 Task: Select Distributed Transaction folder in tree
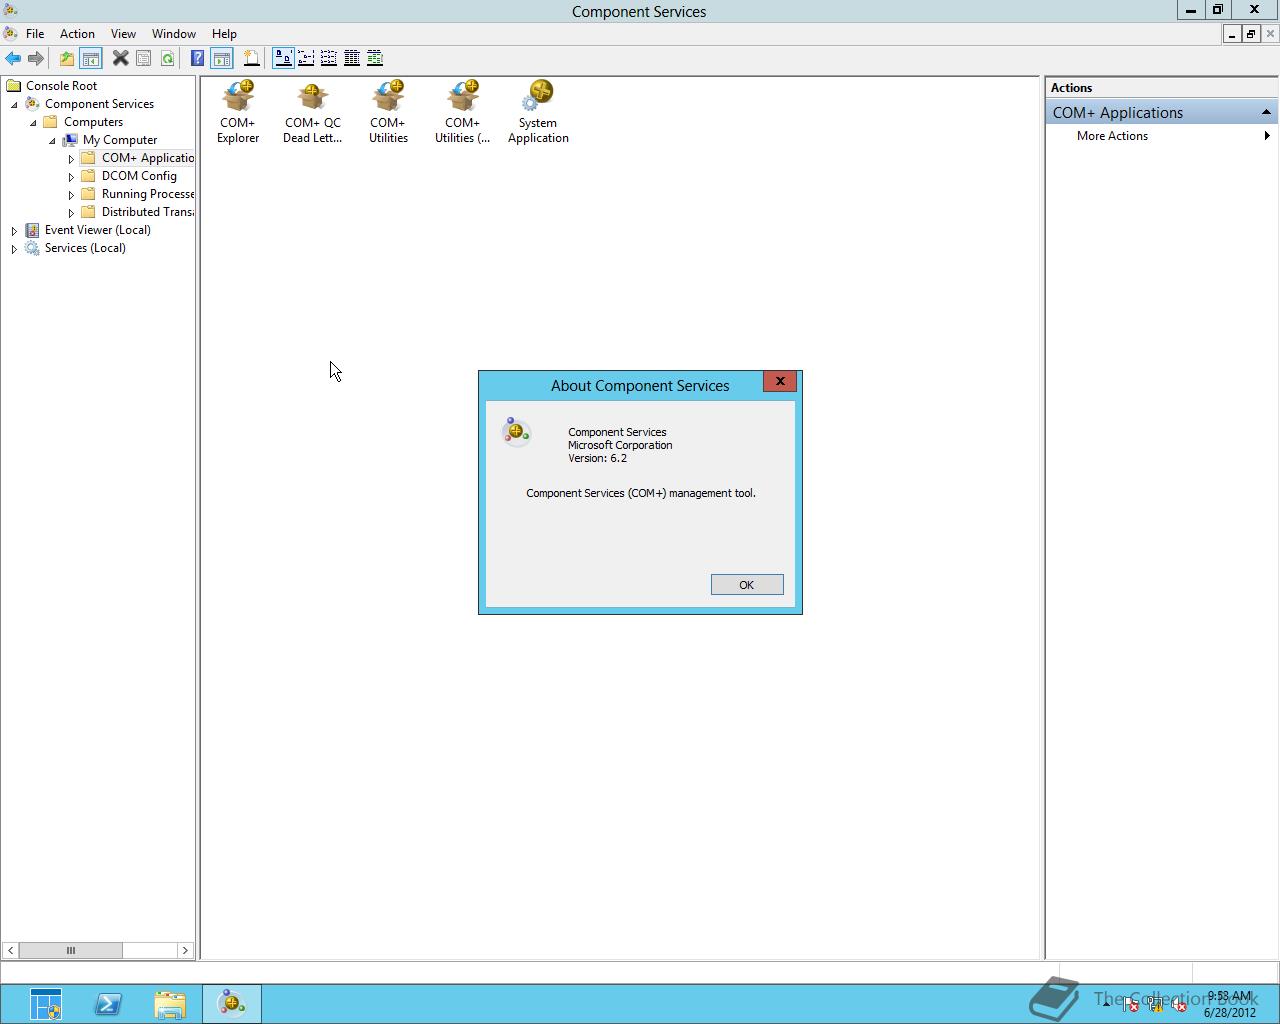(x=147, y=212)
